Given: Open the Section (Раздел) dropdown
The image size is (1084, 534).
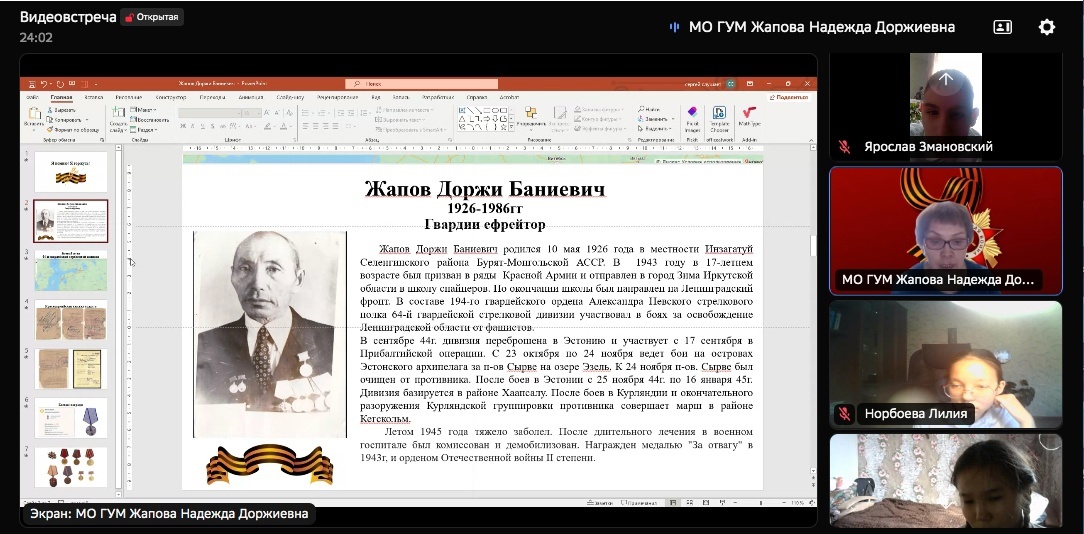Looking at the screenshot, I should 143,130.
